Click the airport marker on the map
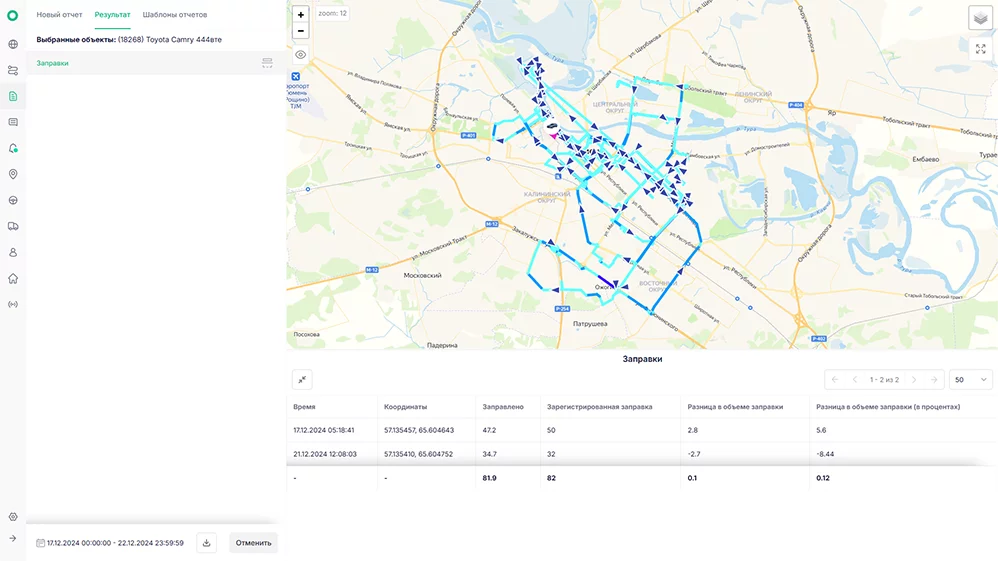 point(296,76)
